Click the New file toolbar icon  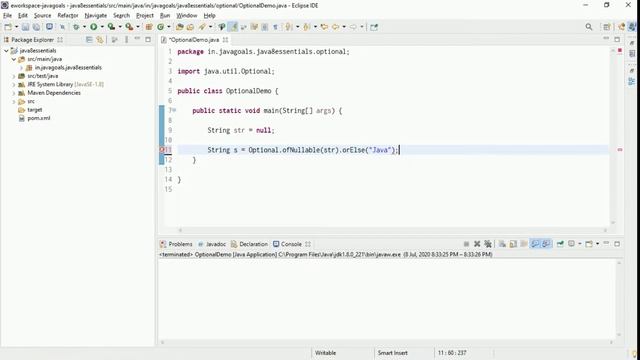(8, 27)
